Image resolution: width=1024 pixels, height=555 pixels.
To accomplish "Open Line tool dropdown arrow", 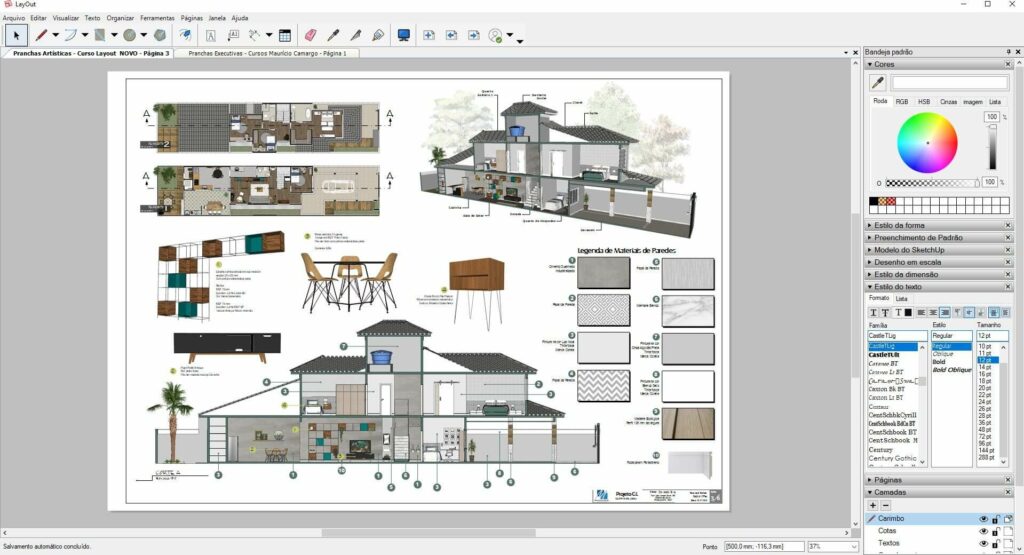I will pos(55,35).
